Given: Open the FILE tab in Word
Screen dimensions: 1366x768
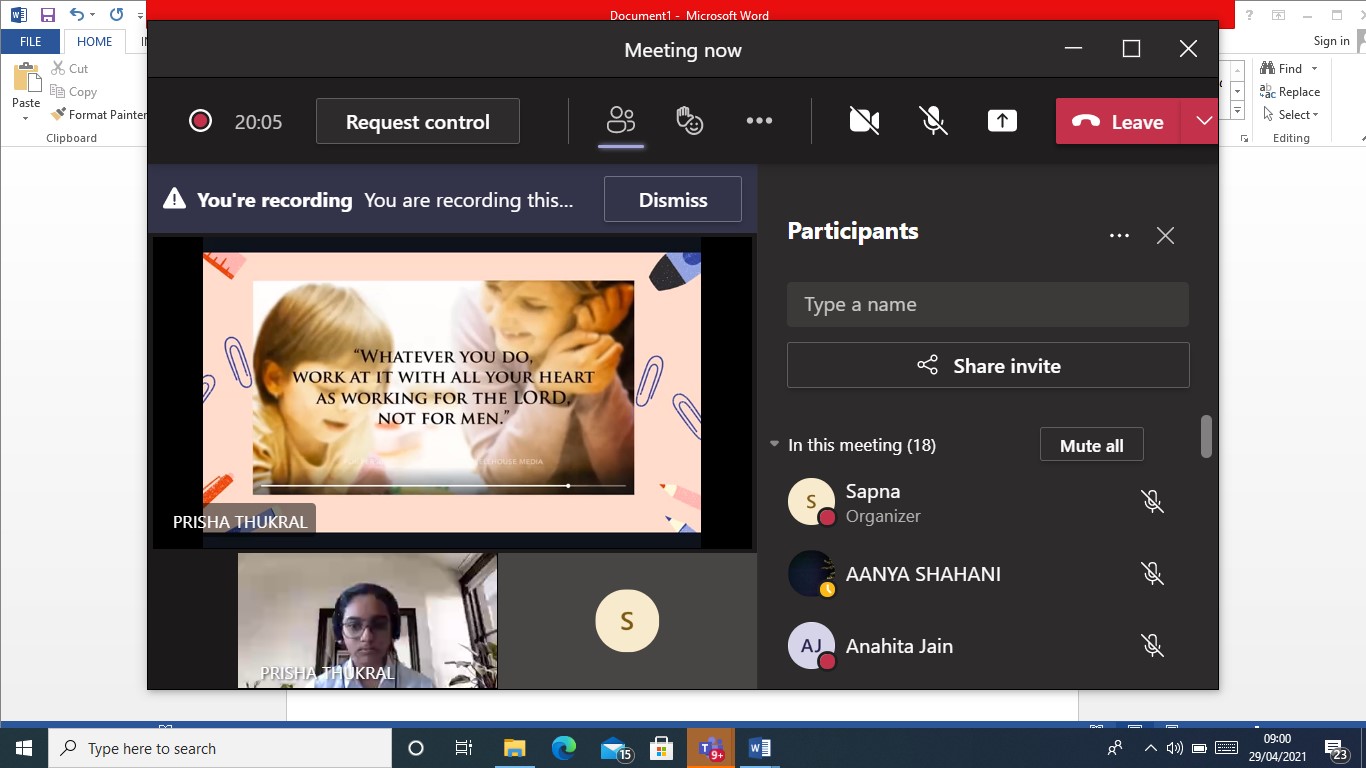Looking at the screenshot, I should (31, 42).
